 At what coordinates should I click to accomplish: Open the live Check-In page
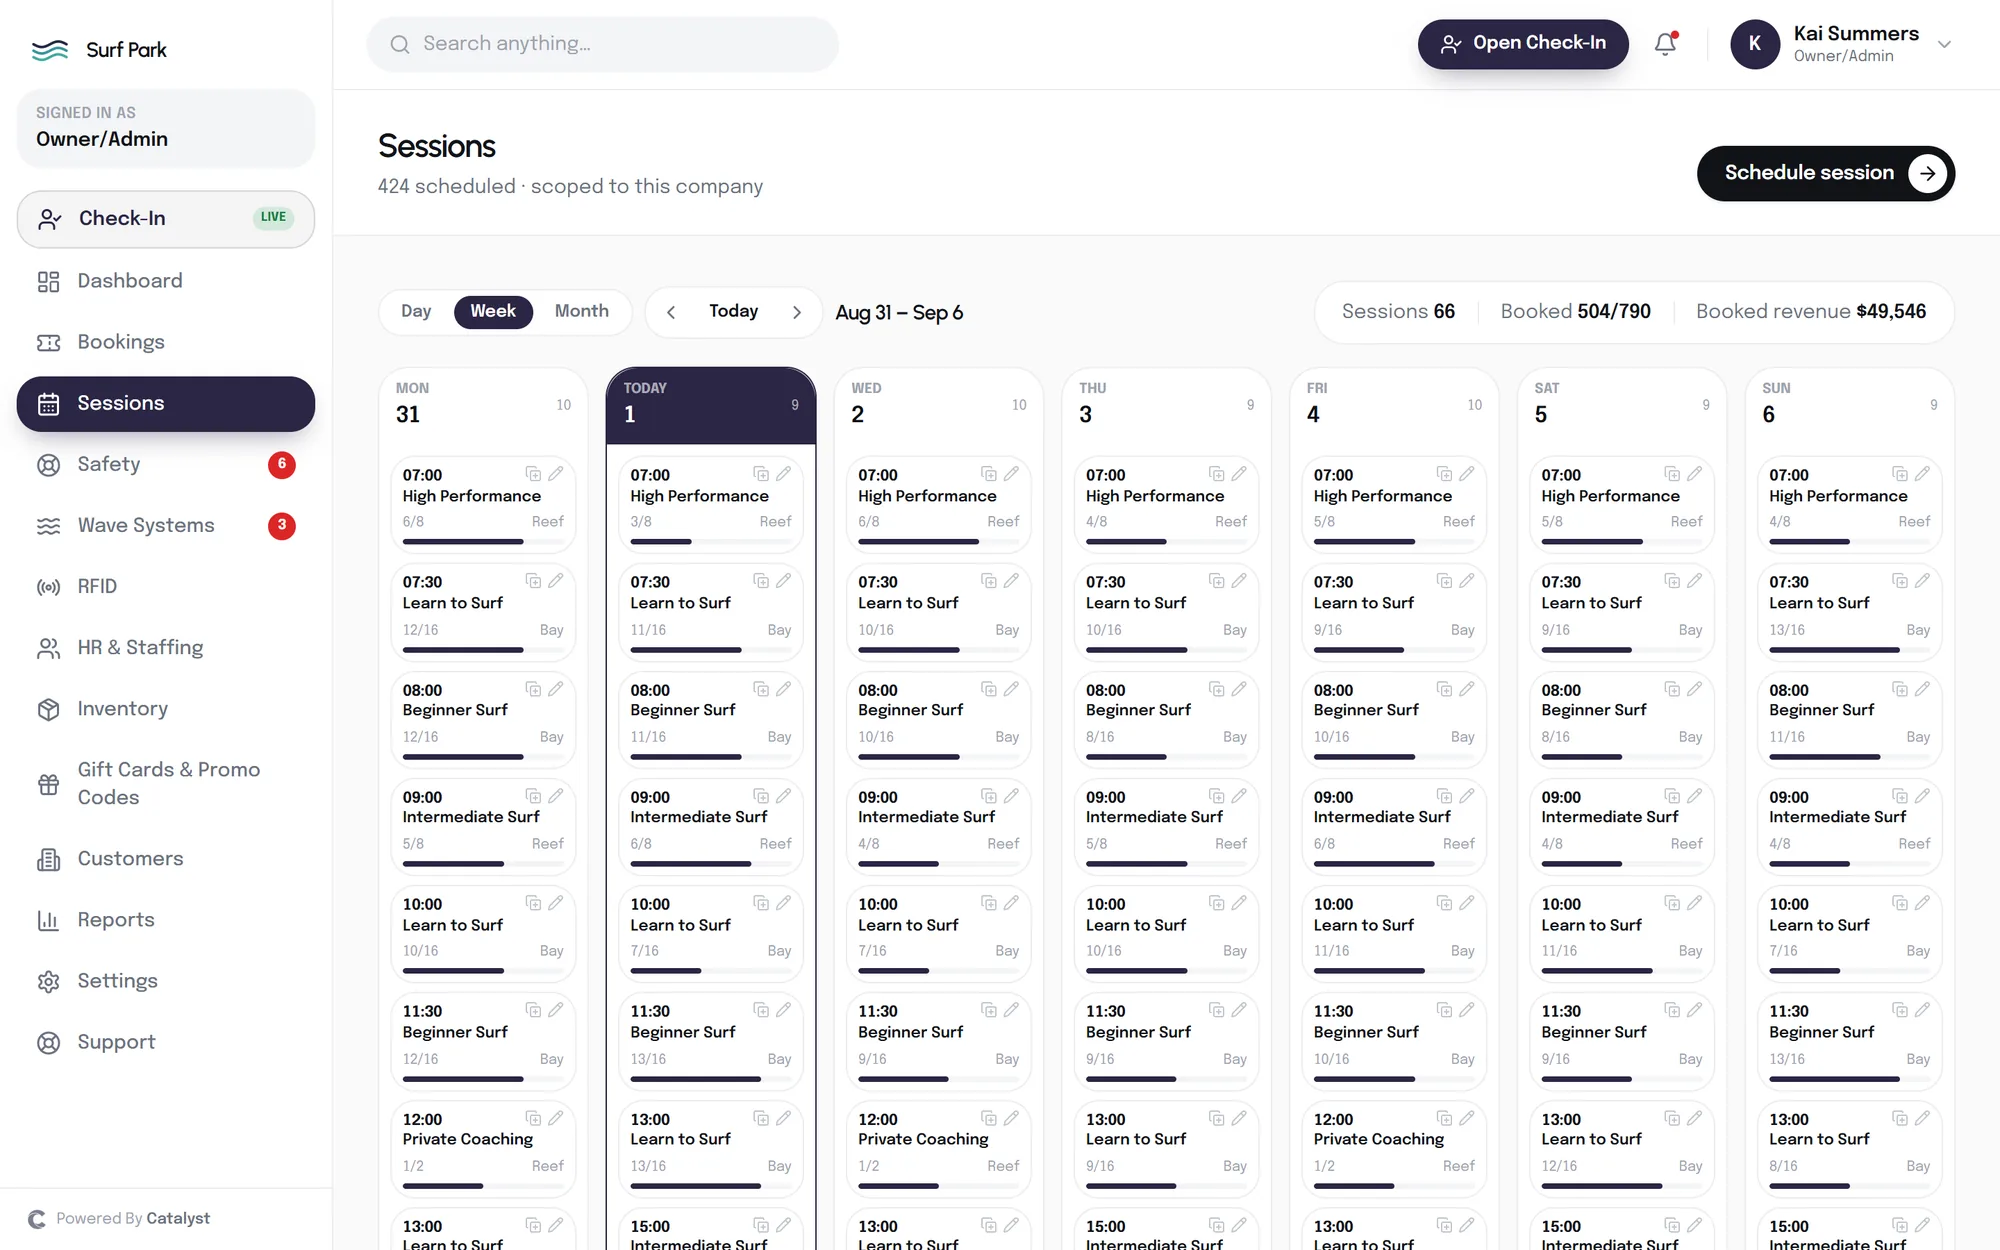click(166, 219)
